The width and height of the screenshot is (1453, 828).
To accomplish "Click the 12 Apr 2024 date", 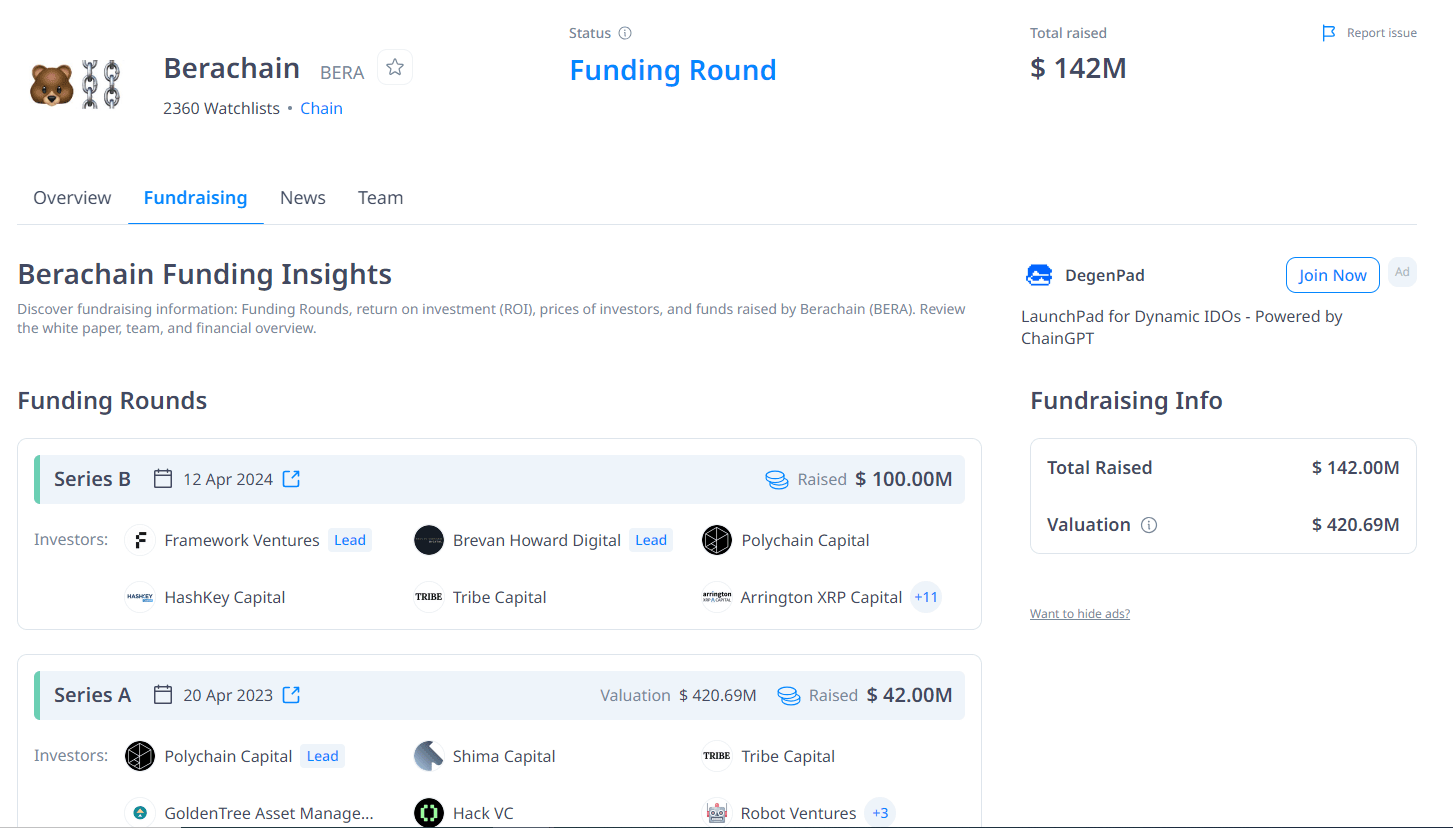I will click(x=228, y=479).
